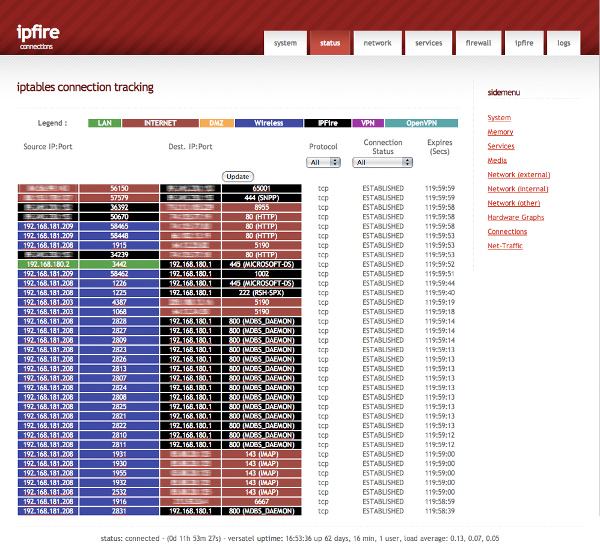Open the system tab

tap(285, 43)
